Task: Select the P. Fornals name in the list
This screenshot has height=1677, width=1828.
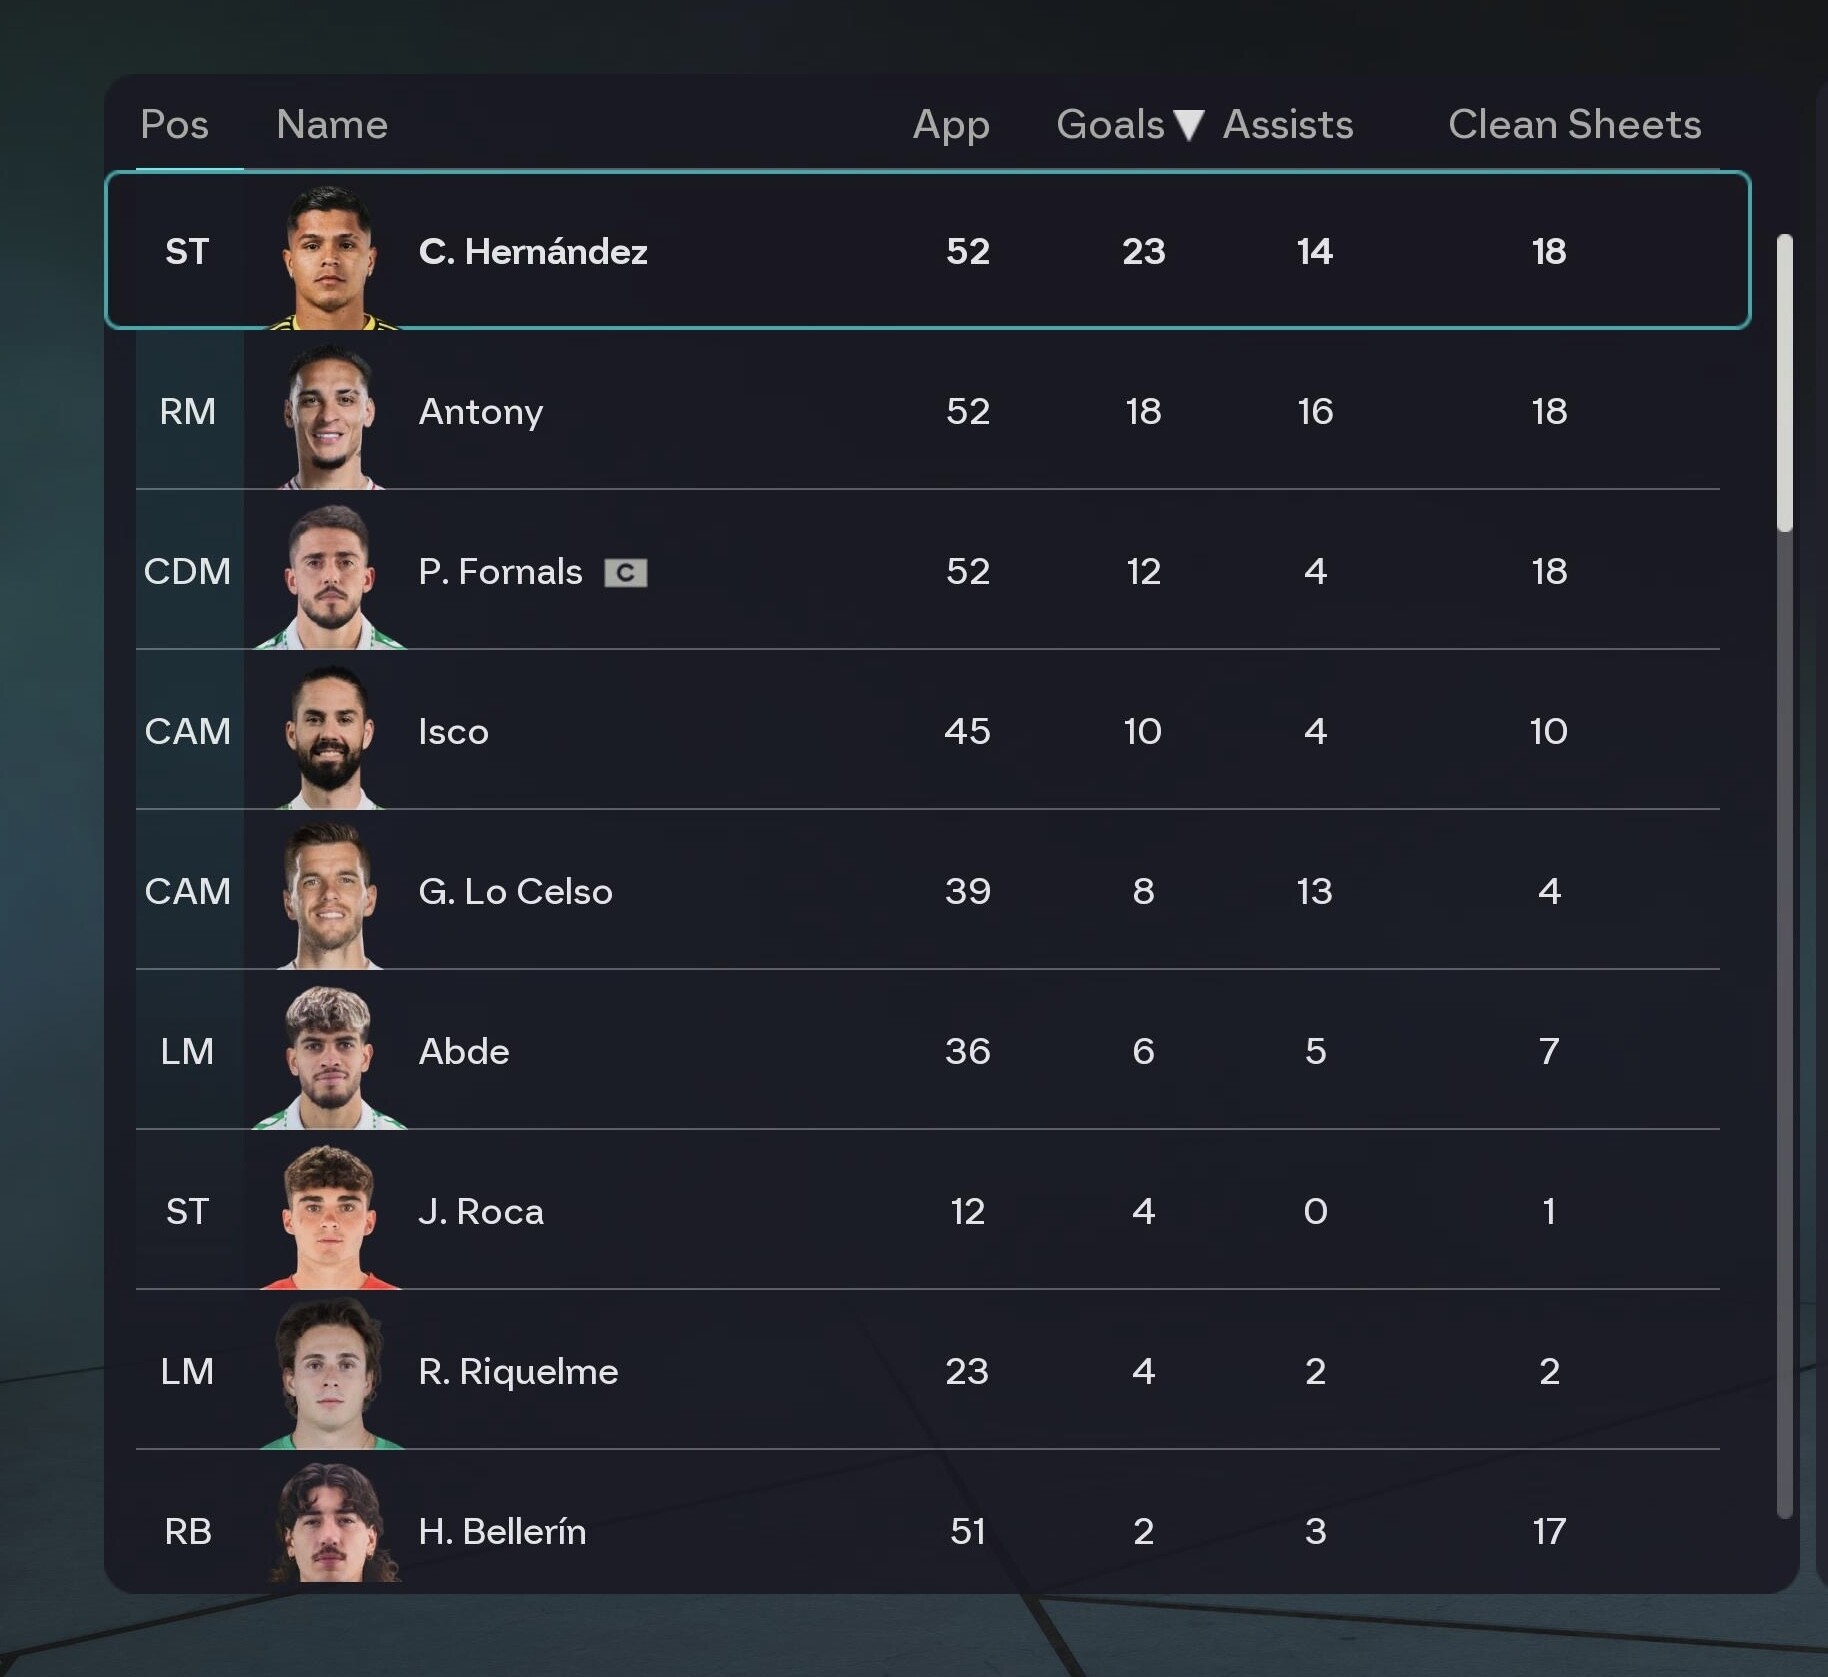Action: click(500, 572)
